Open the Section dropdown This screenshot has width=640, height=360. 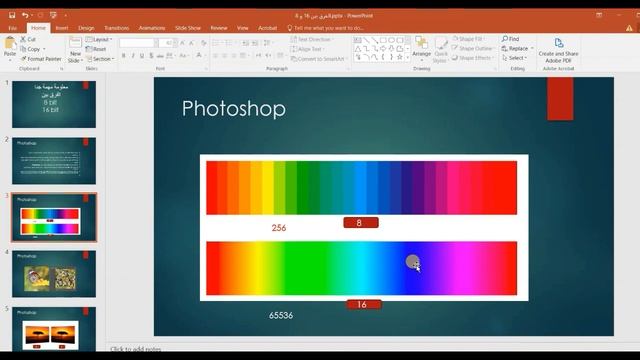pos(100,59)
